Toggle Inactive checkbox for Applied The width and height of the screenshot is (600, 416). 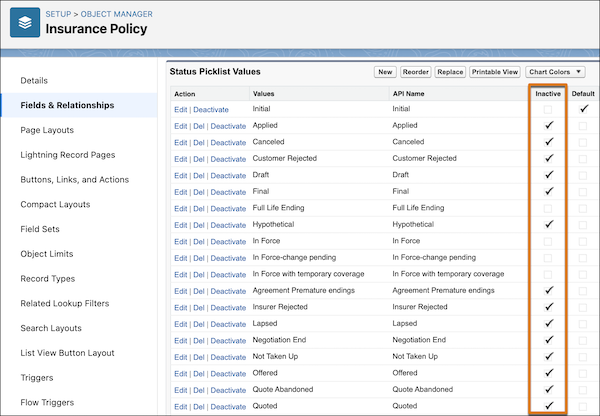549,125
